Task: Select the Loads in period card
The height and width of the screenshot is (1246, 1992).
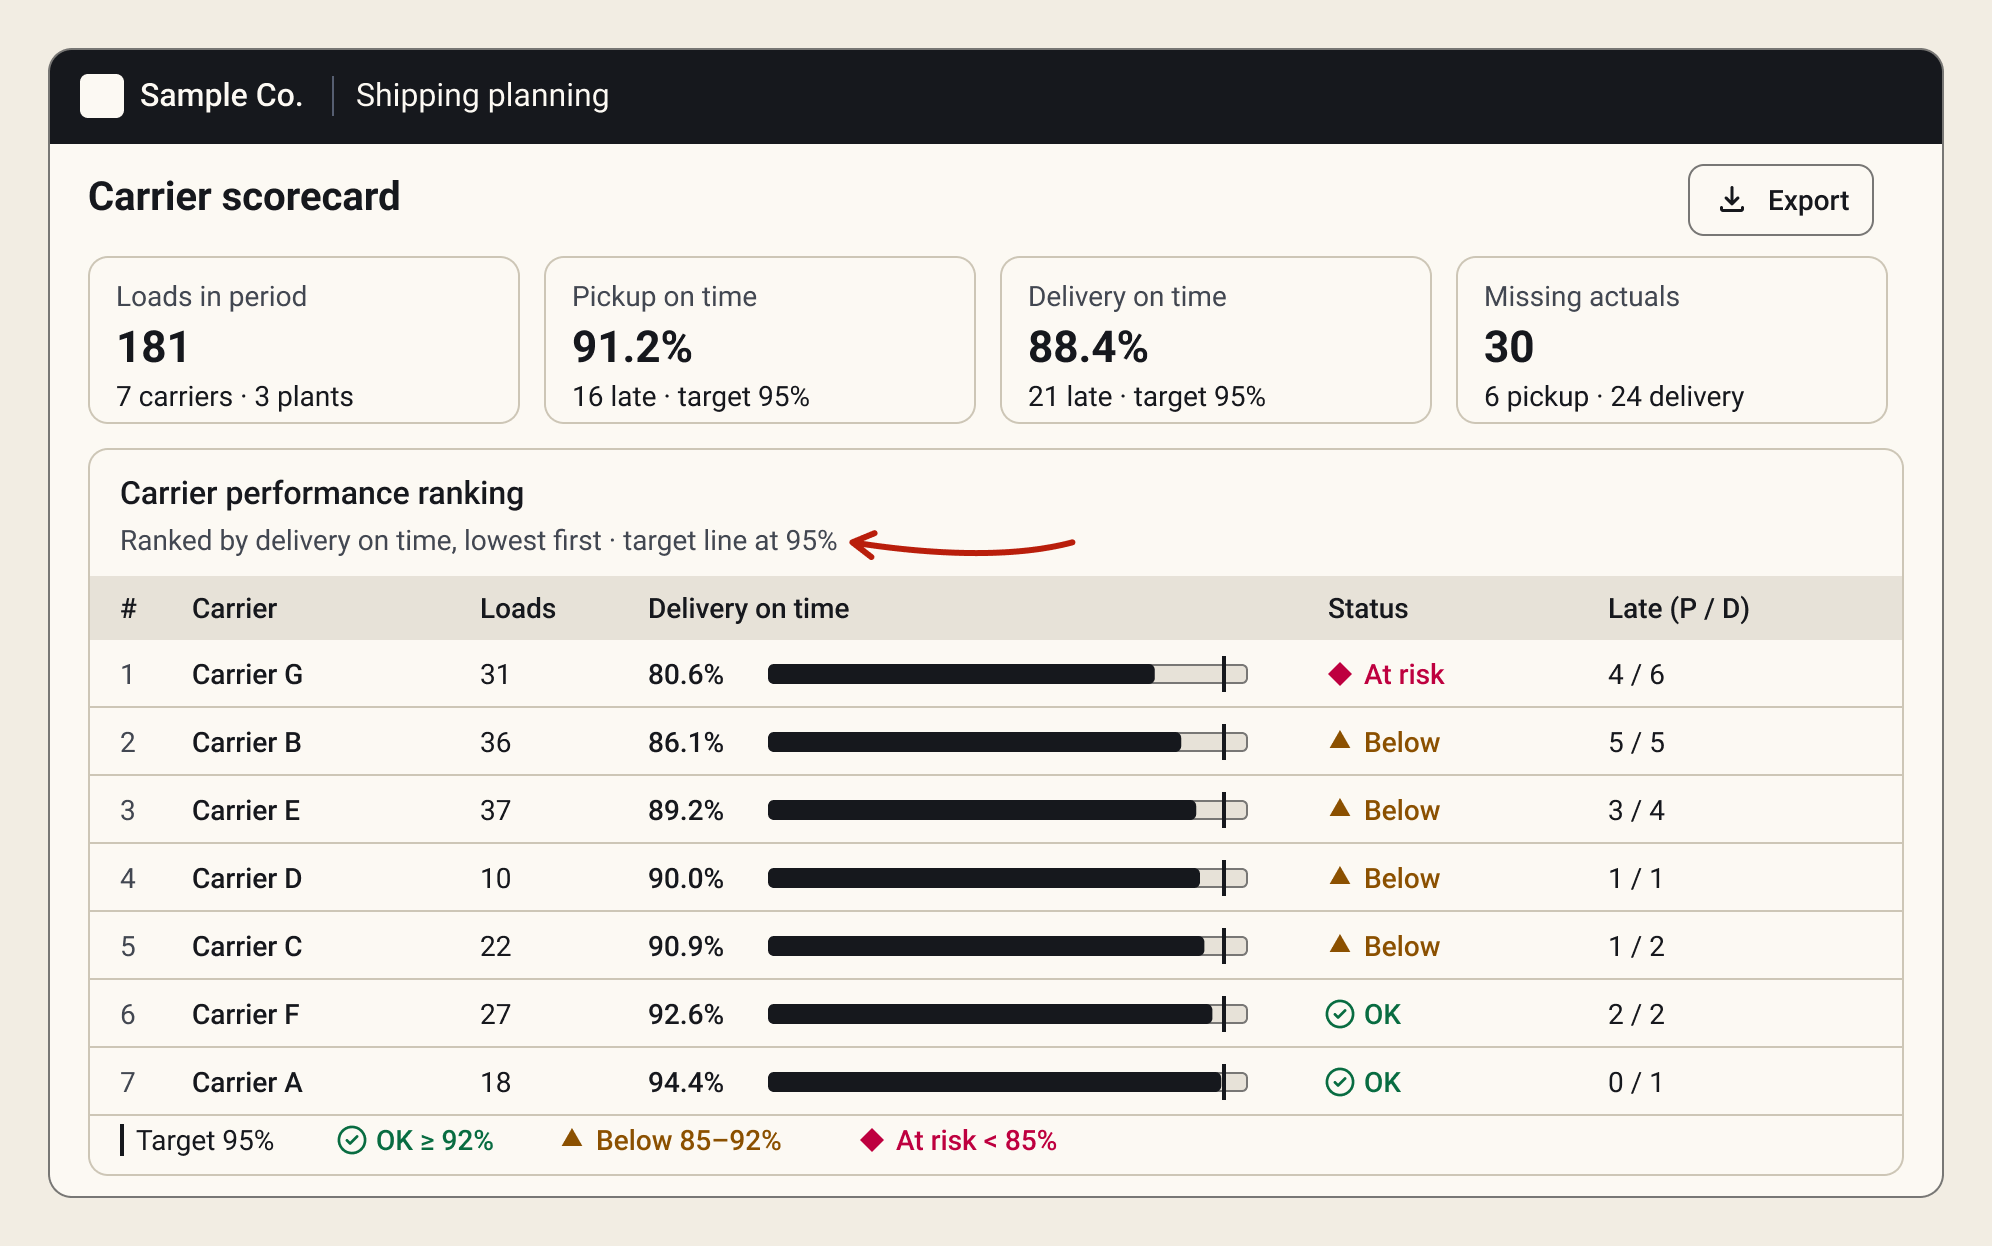Action: coord(304,340)
